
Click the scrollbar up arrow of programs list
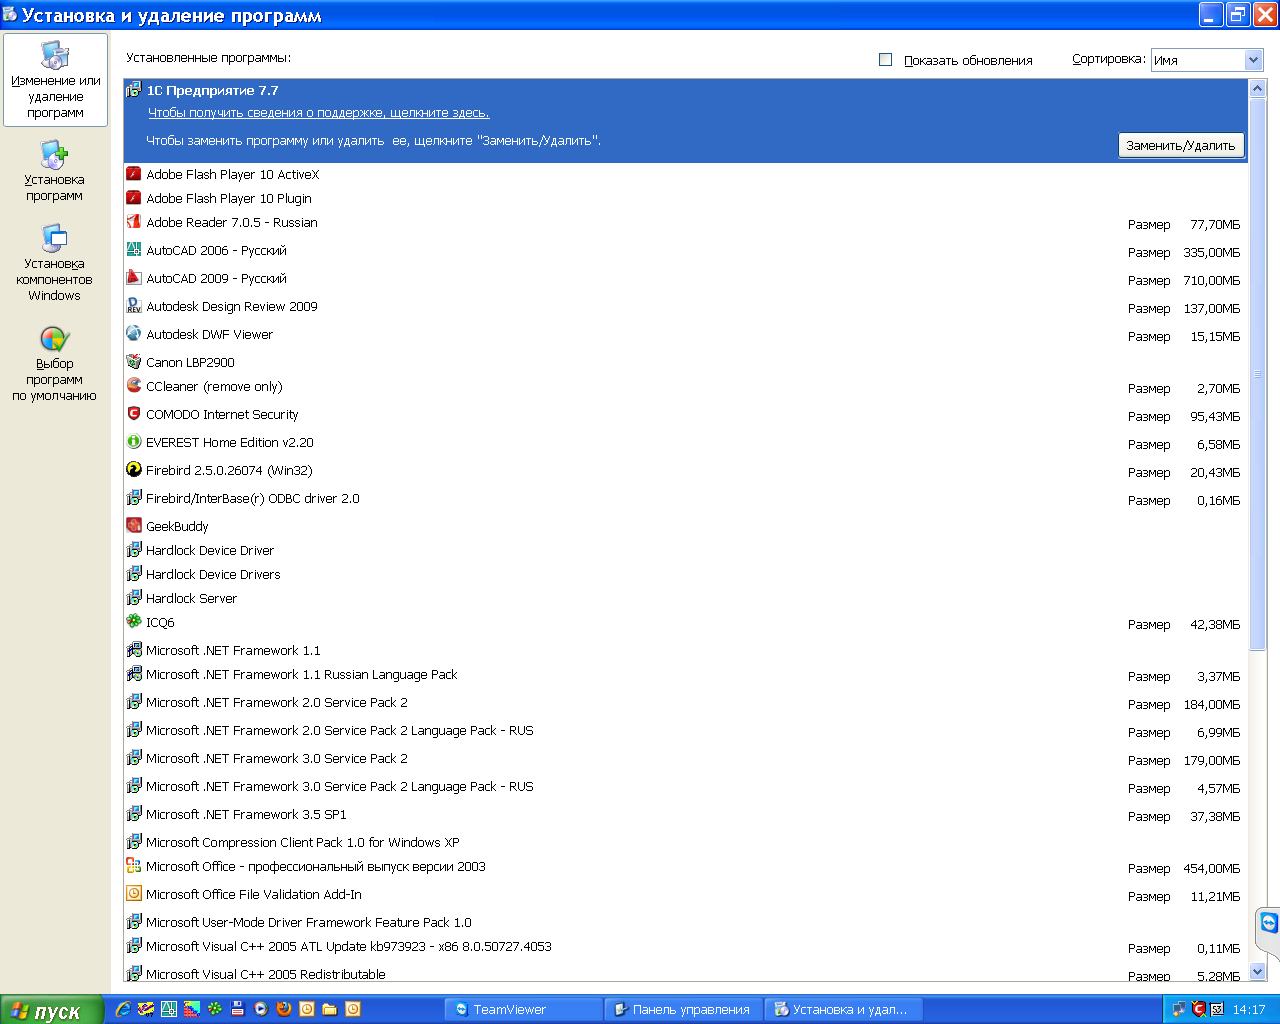1258,88
